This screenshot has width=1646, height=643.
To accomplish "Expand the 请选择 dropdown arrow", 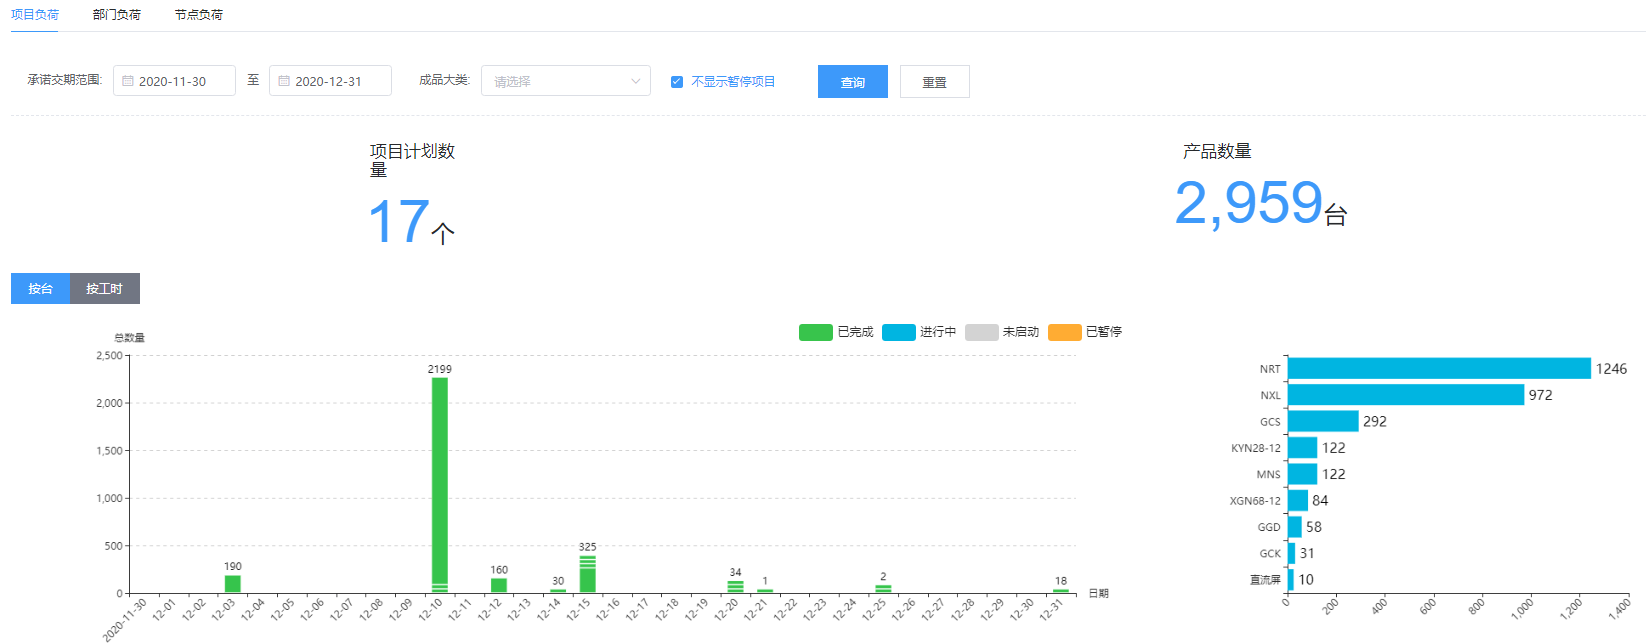I will pyautogui.click(x=635, y=81).
